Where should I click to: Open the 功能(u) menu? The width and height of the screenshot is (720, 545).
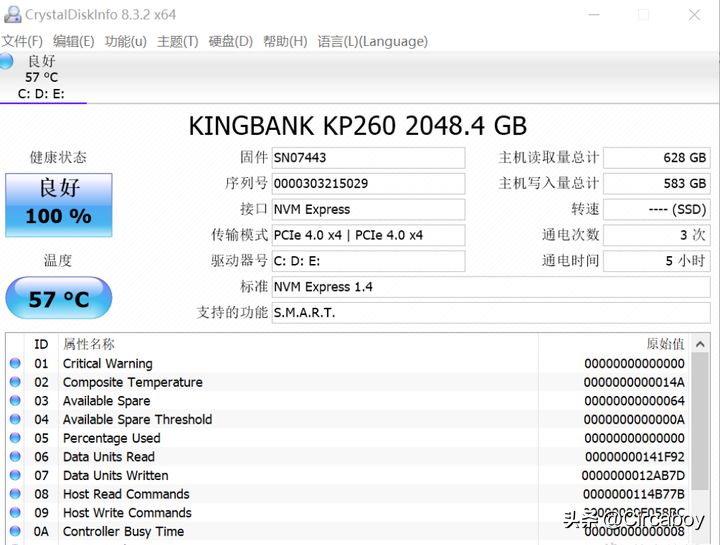pos(126,41)
